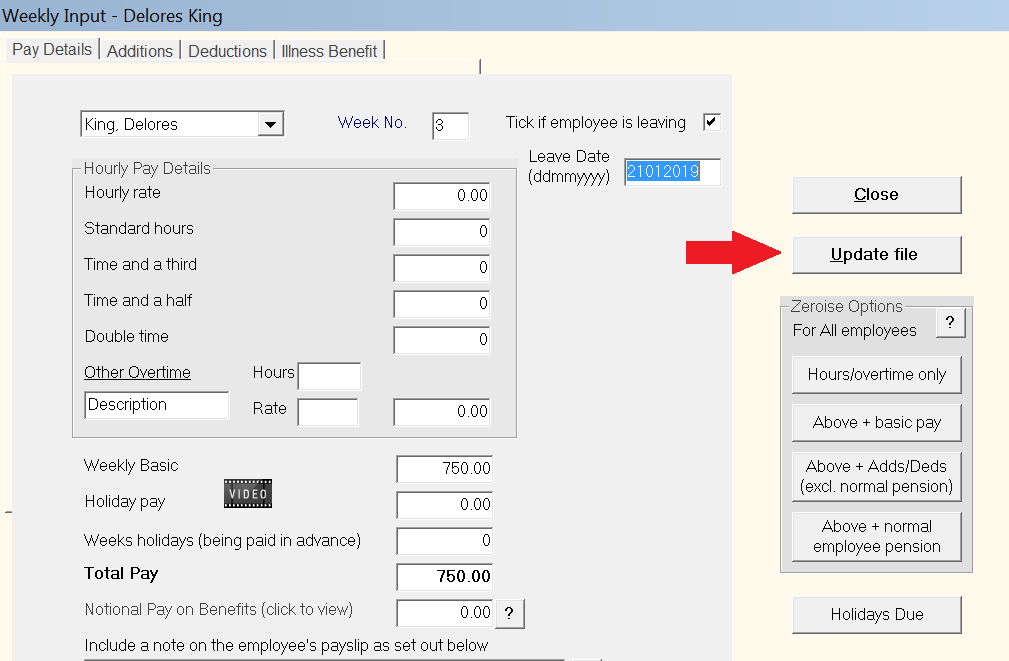Open the Deductions tab
This screenshot has width=1009, height=661.
[x=227, y=50]
